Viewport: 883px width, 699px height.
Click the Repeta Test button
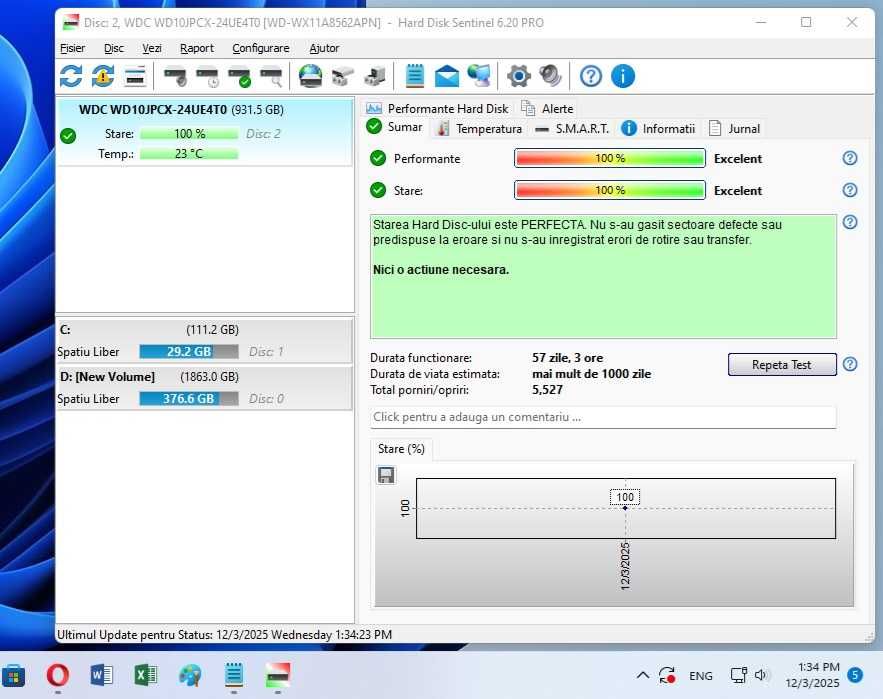click(782, 364)
